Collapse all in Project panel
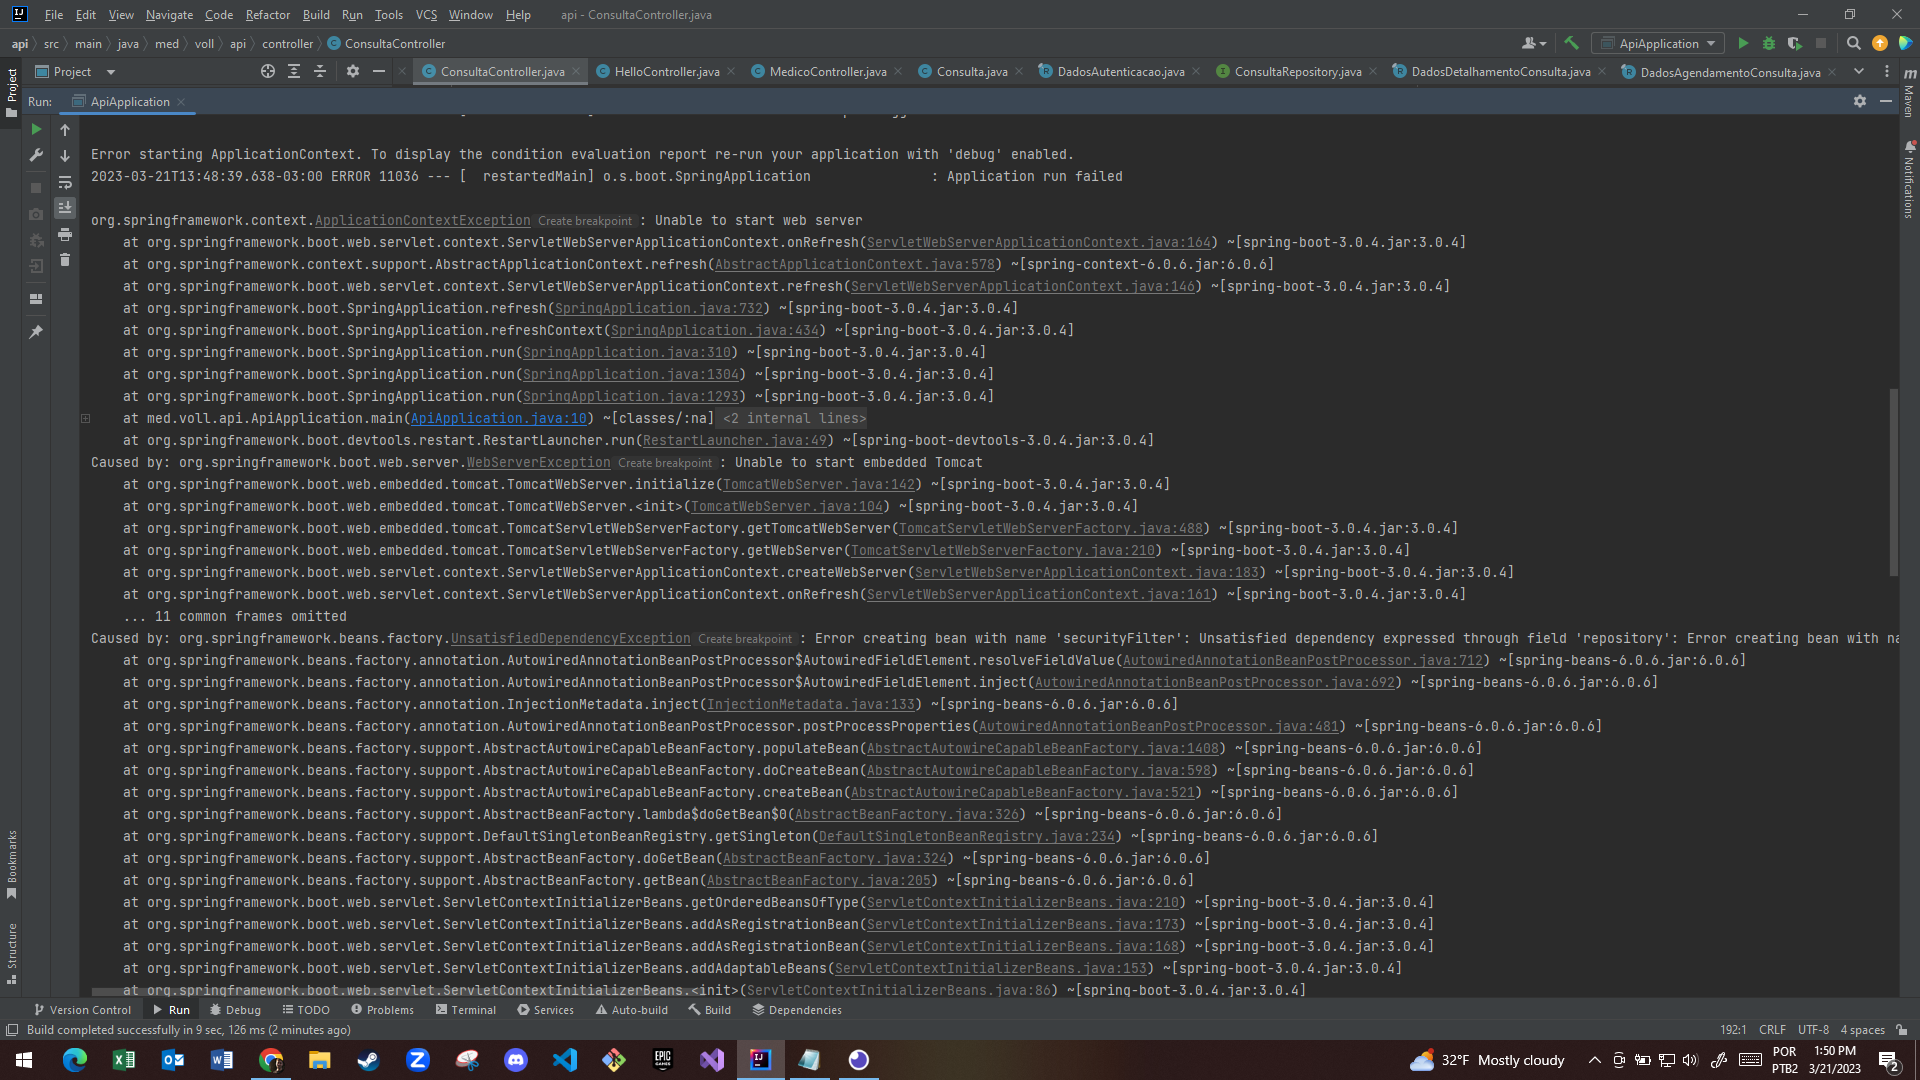 coord(320,71)
